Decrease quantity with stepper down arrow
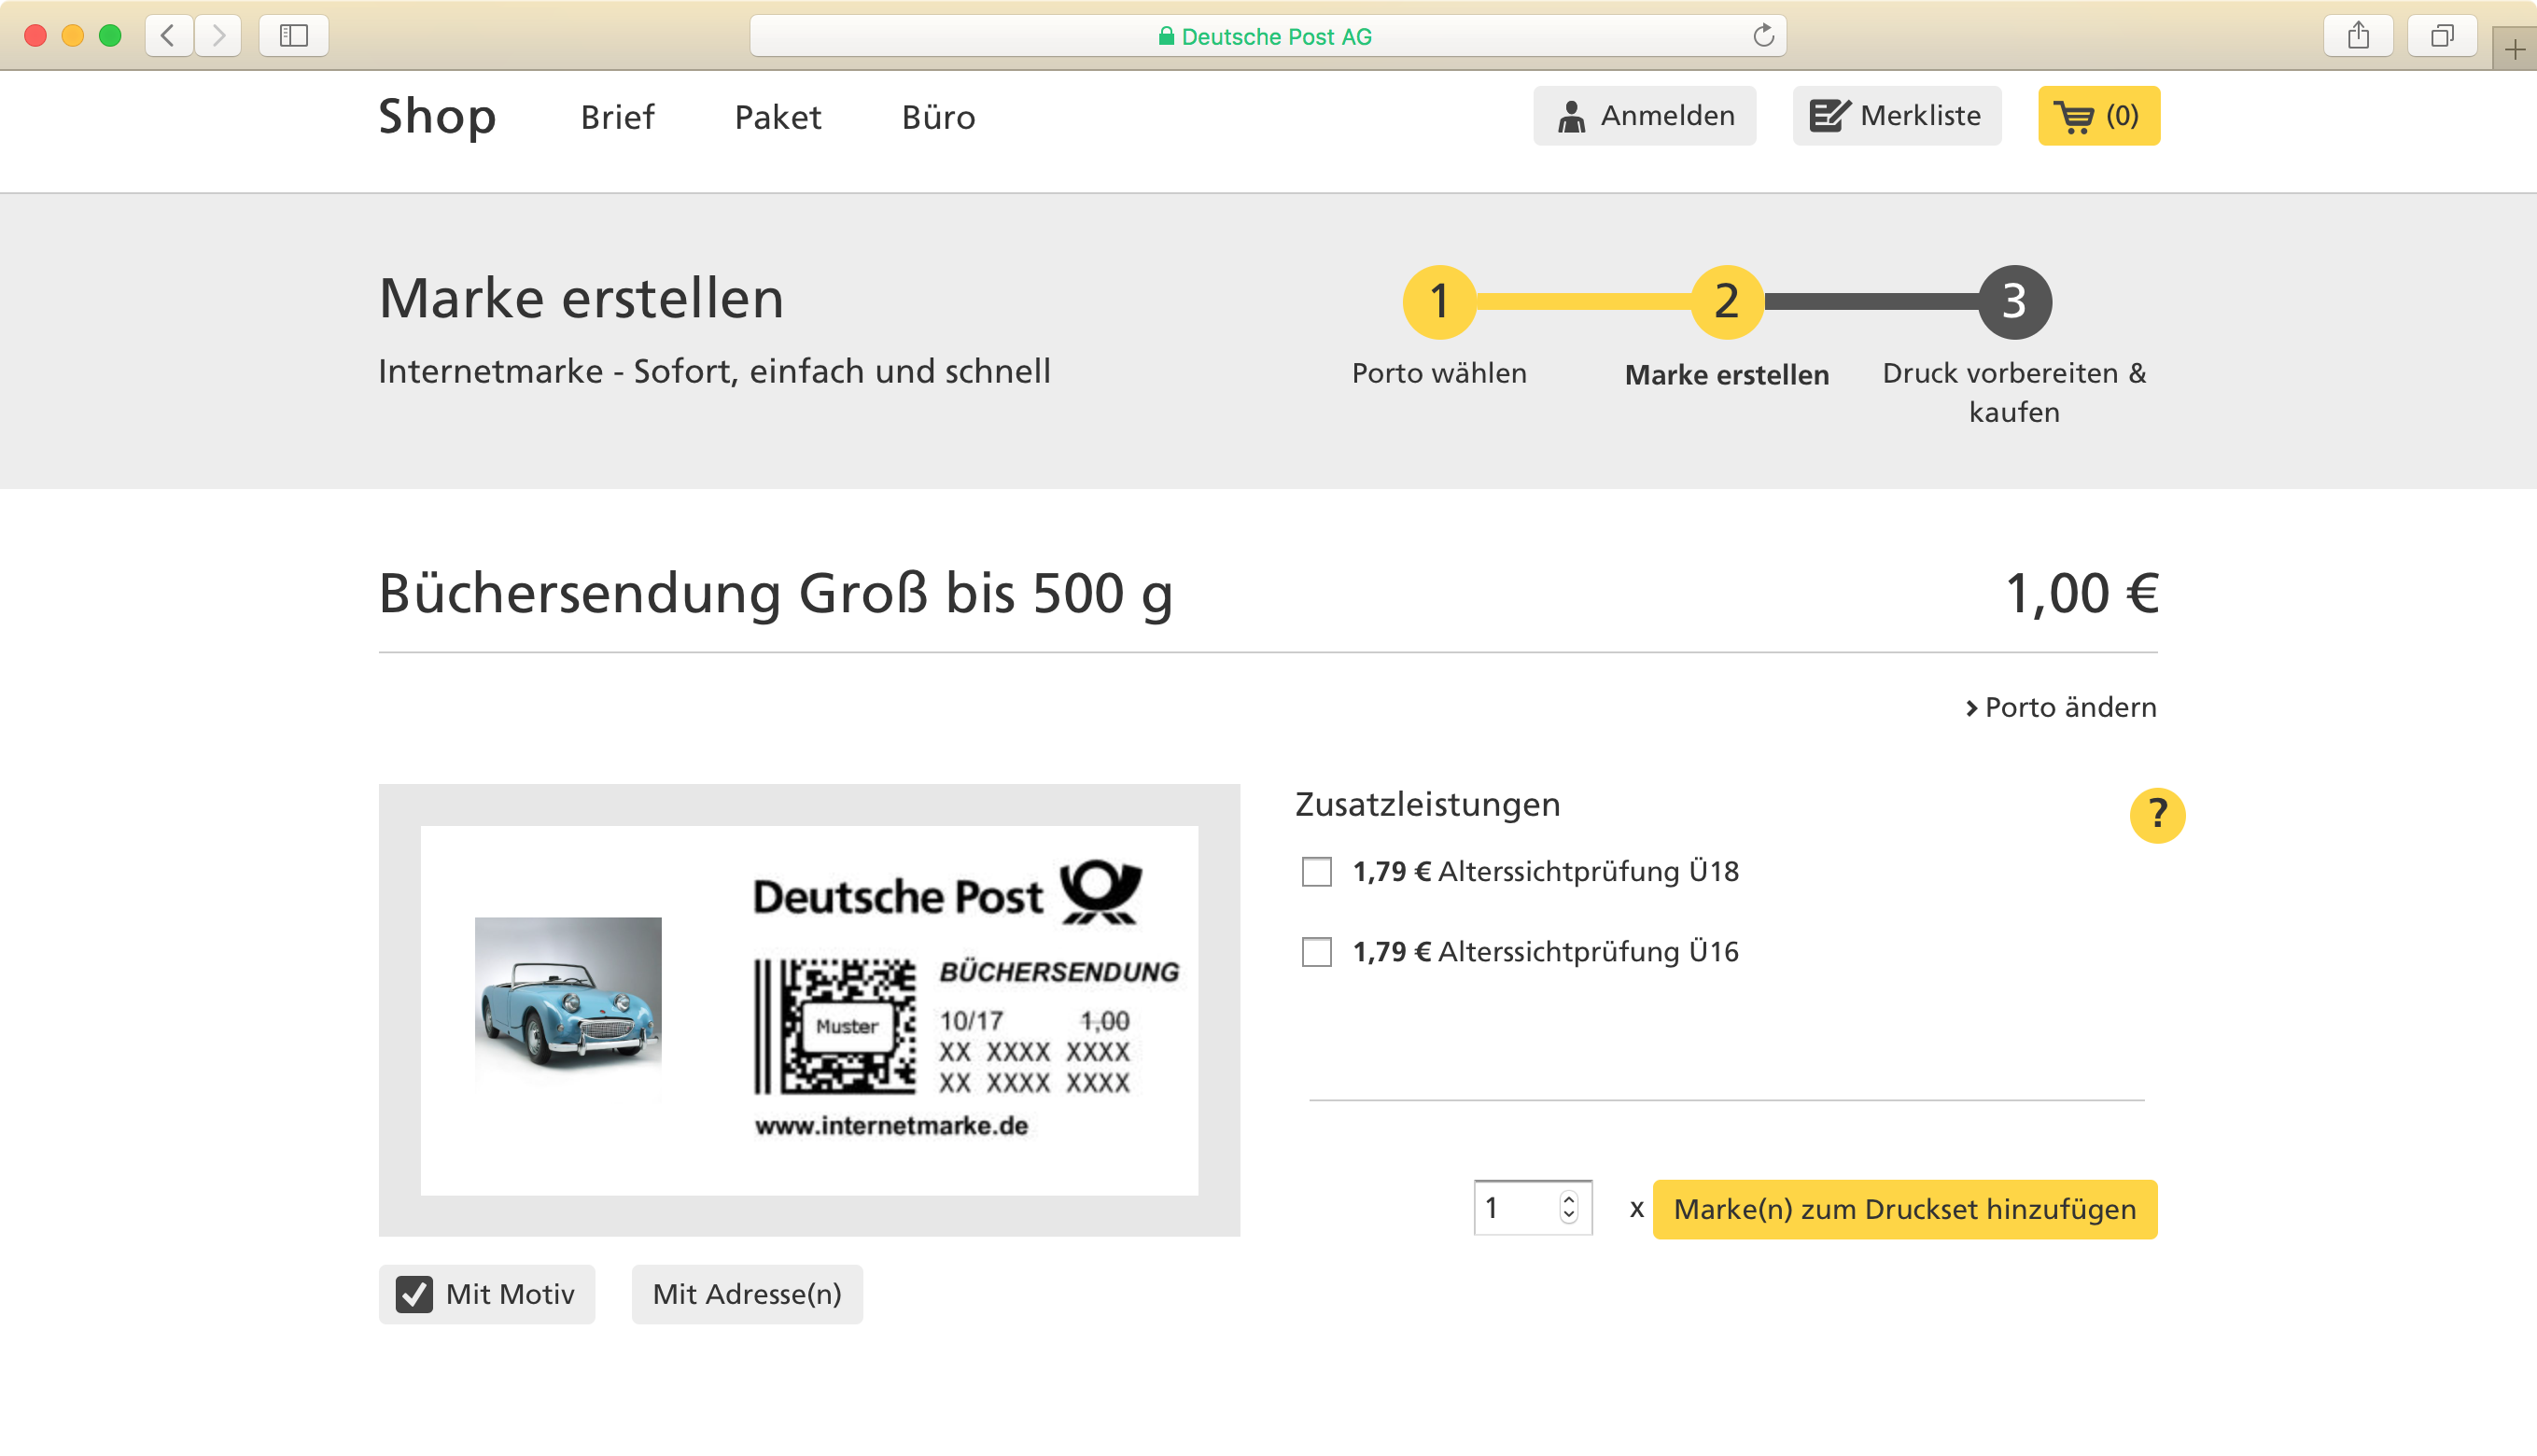 coord(1569,1216)
